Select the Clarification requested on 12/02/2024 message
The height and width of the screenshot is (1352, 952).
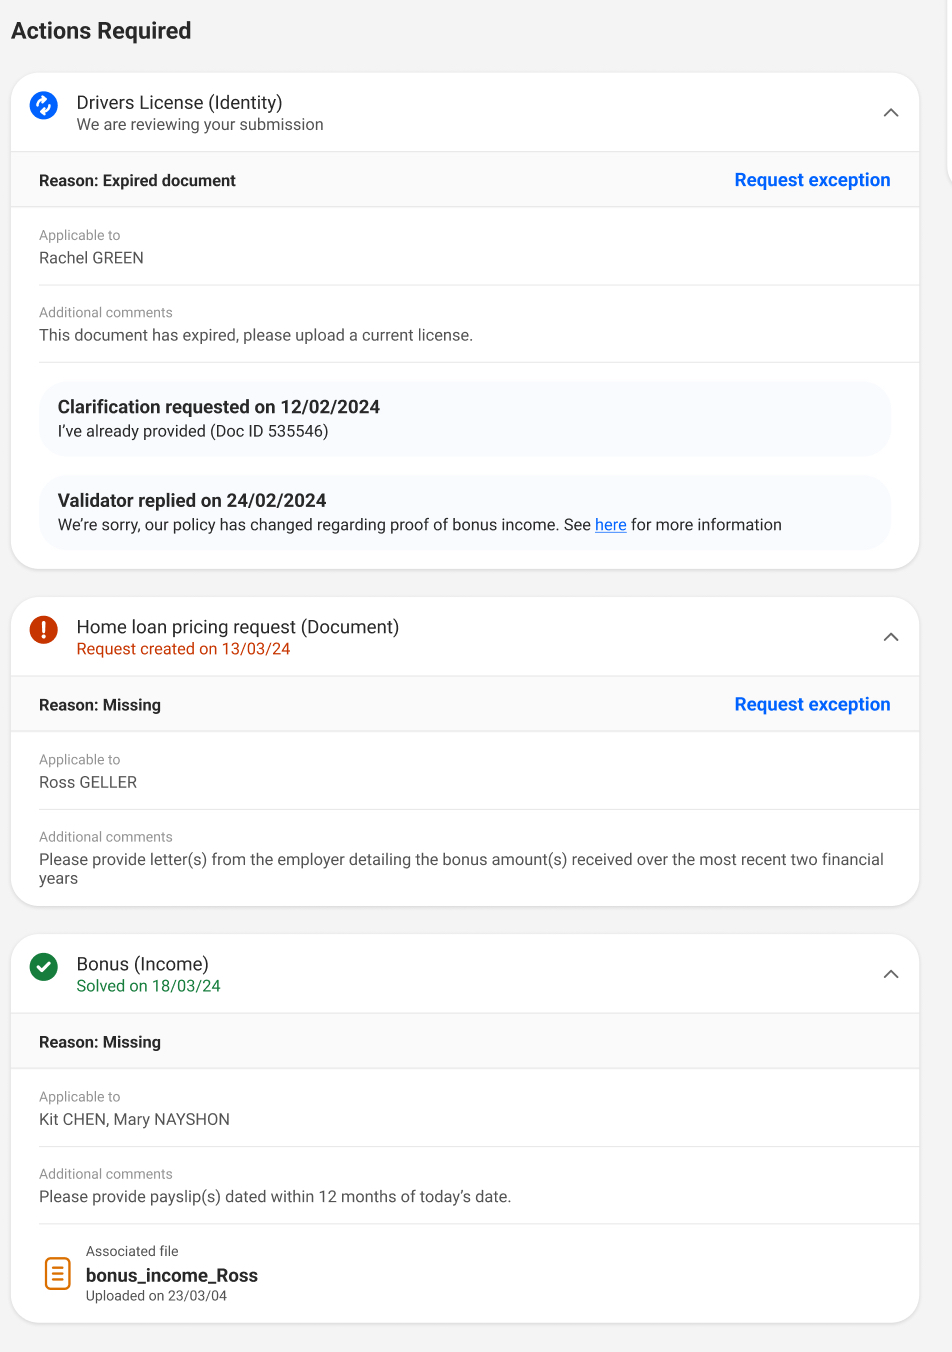pyautogui.click(x=219, y=407)
